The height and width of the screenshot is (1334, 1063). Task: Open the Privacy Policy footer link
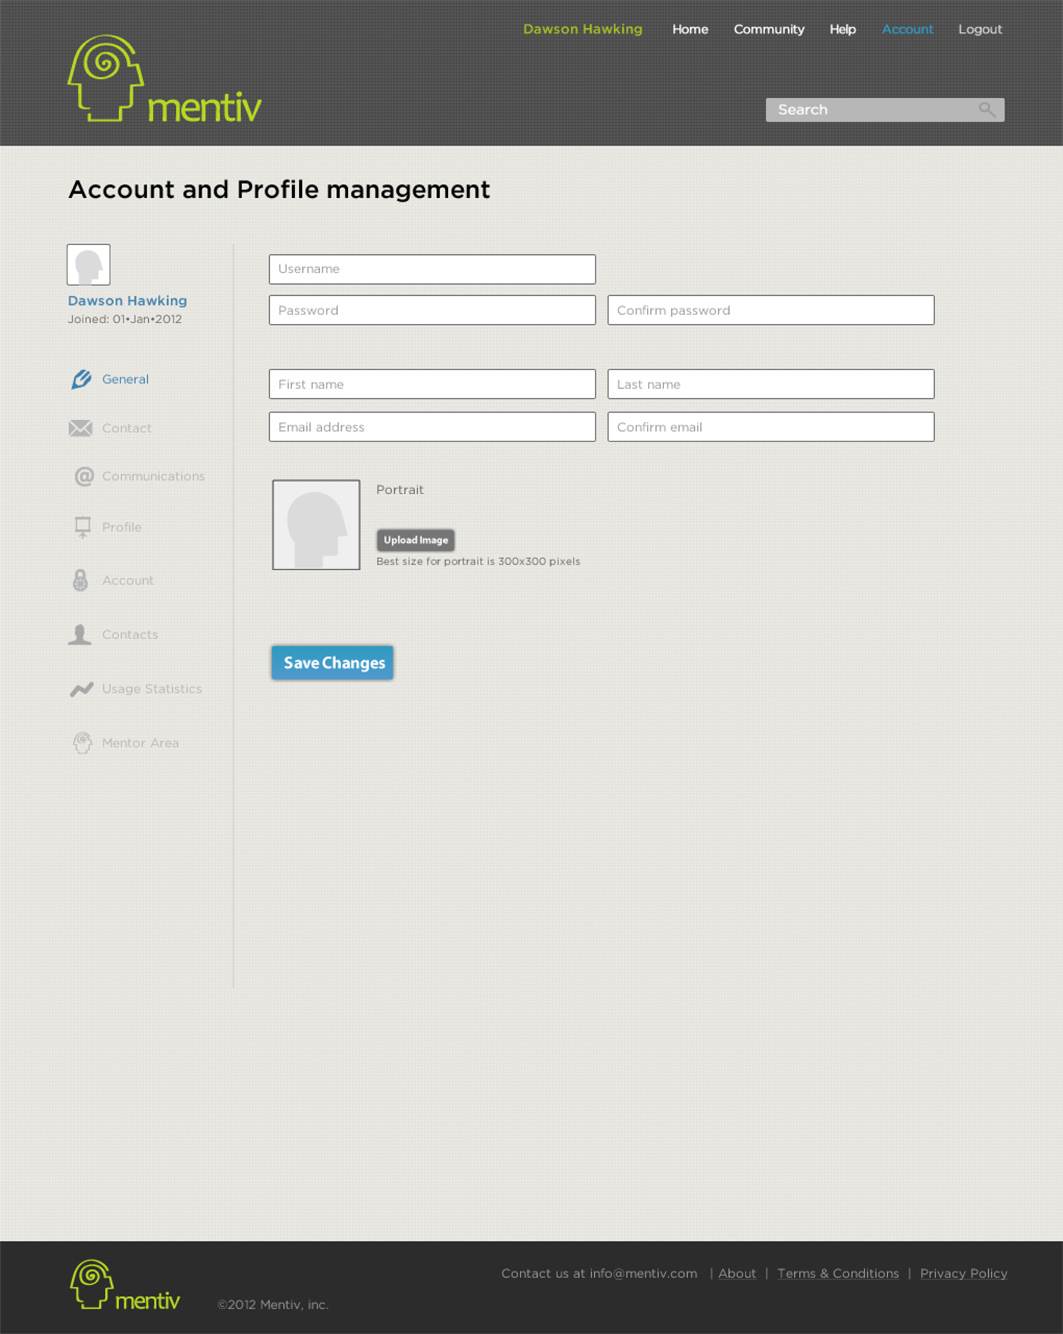pos(964,1273)
